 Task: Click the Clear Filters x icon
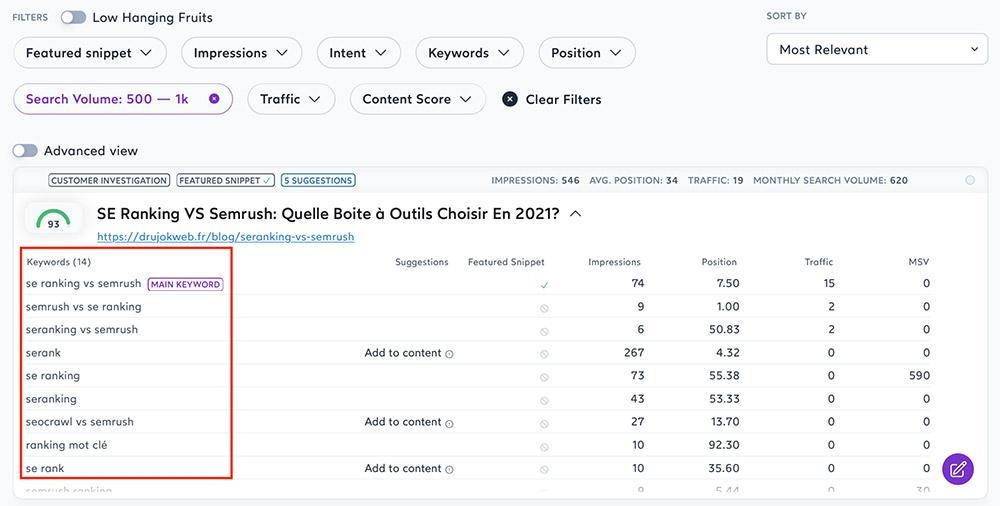(510, 99)
